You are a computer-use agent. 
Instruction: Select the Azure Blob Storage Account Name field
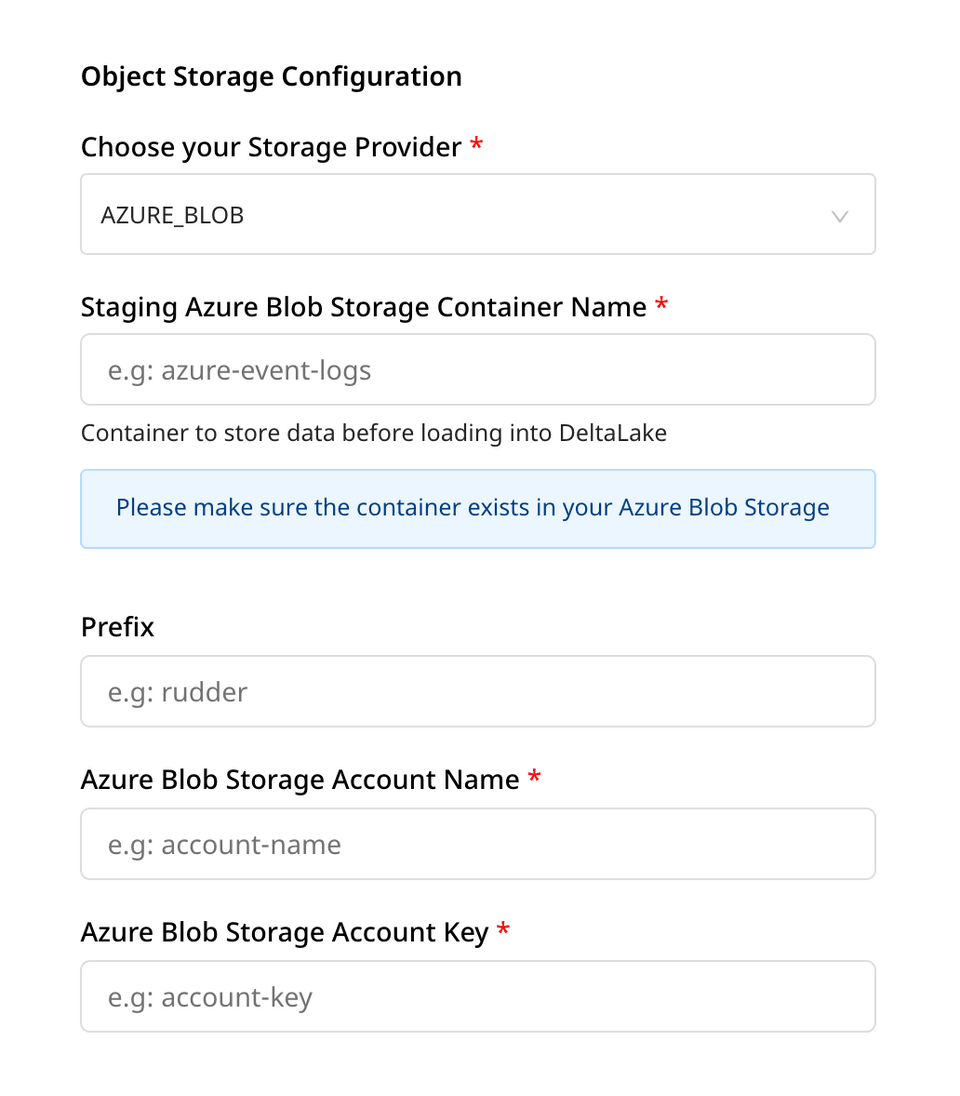click(478, 845)
